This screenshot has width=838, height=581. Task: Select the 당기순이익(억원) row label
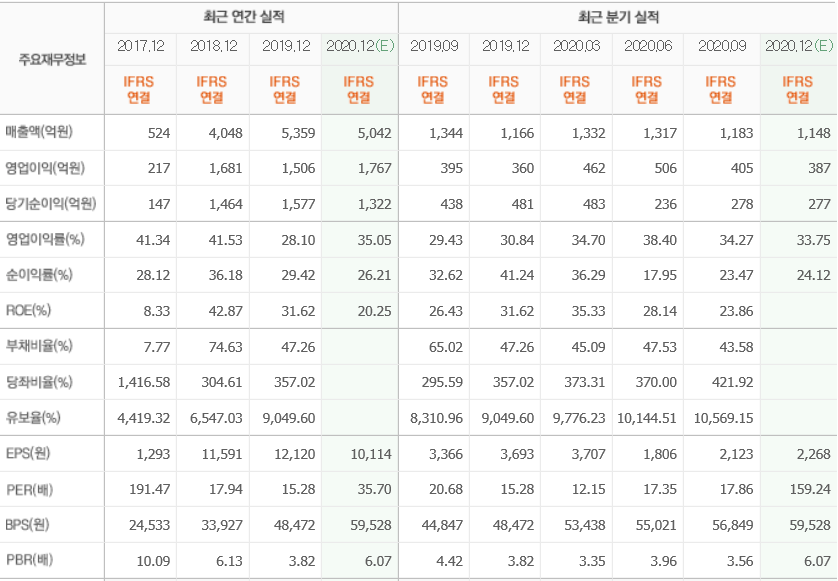tap(51, 203)
